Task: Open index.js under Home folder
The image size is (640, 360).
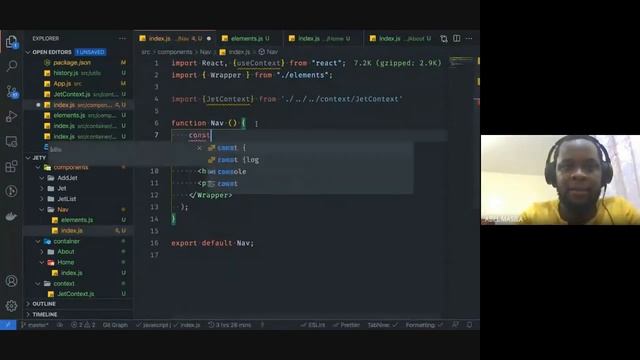Action: tap(79, 273)
